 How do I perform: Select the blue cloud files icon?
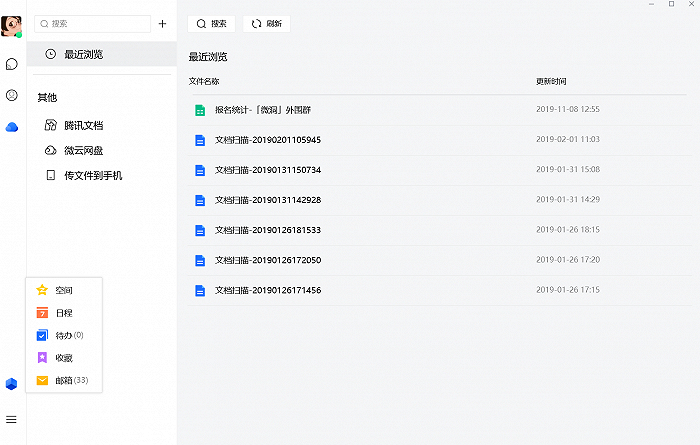(12, 127)
